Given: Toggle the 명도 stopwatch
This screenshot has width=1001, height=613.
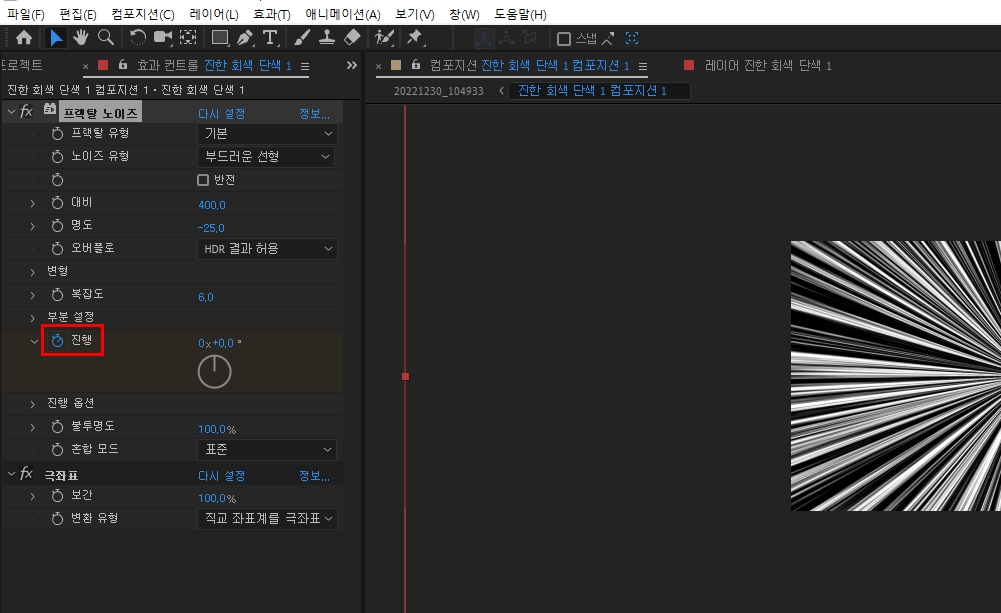Looking at the screenshot, I should click(57, 225).
